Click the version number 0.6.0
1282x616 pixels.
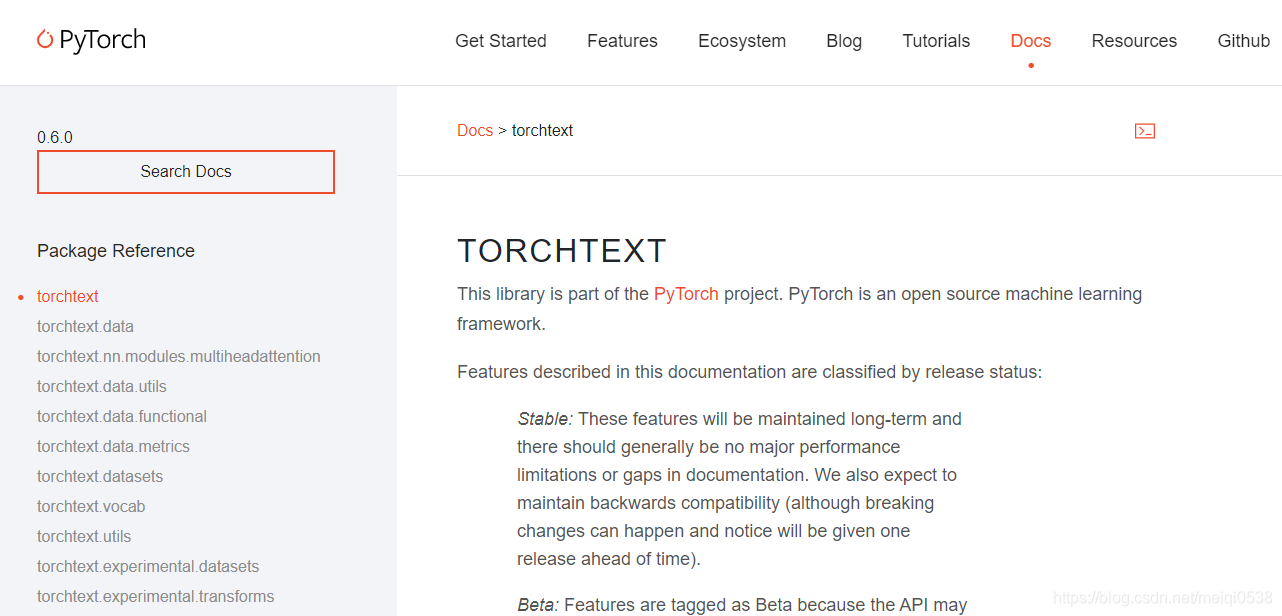pos(55,137)
